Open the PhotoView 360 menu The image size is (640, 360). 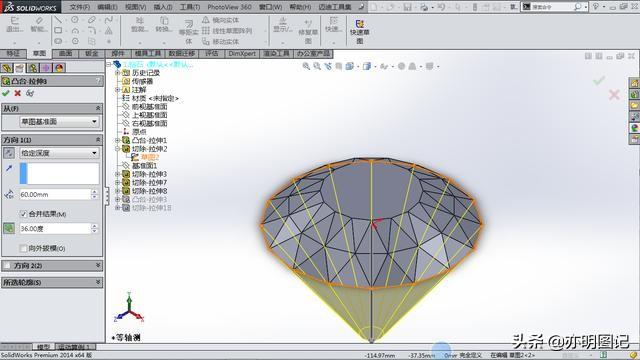pyautogui.click(x=229, y=7)
